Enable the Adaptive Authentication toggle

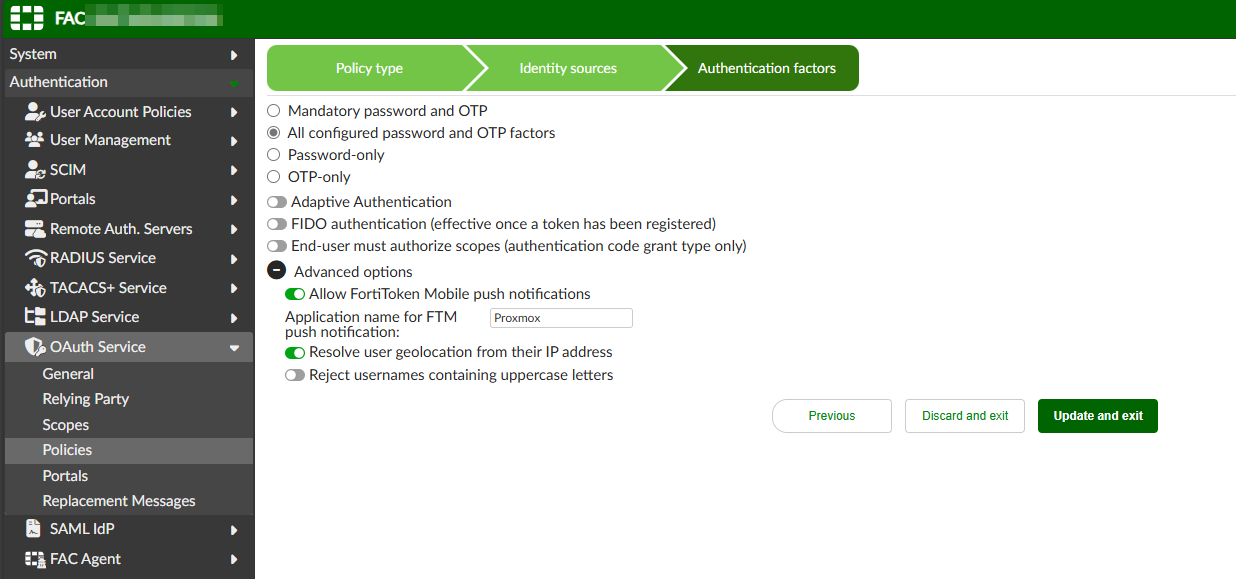click(277, 202)
